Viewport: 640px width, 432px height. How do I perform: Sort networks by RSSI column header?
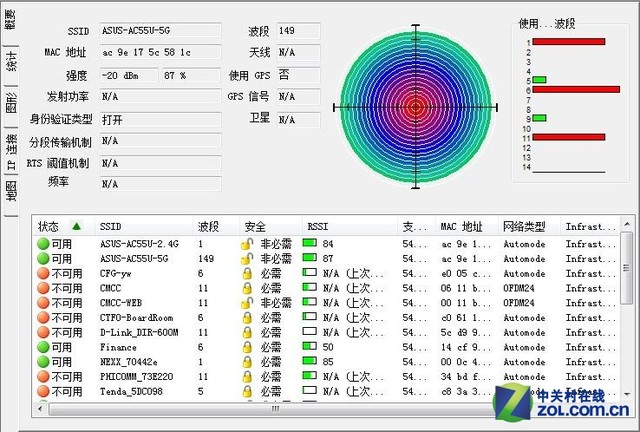pyautogui.click(x=350, y=226)
